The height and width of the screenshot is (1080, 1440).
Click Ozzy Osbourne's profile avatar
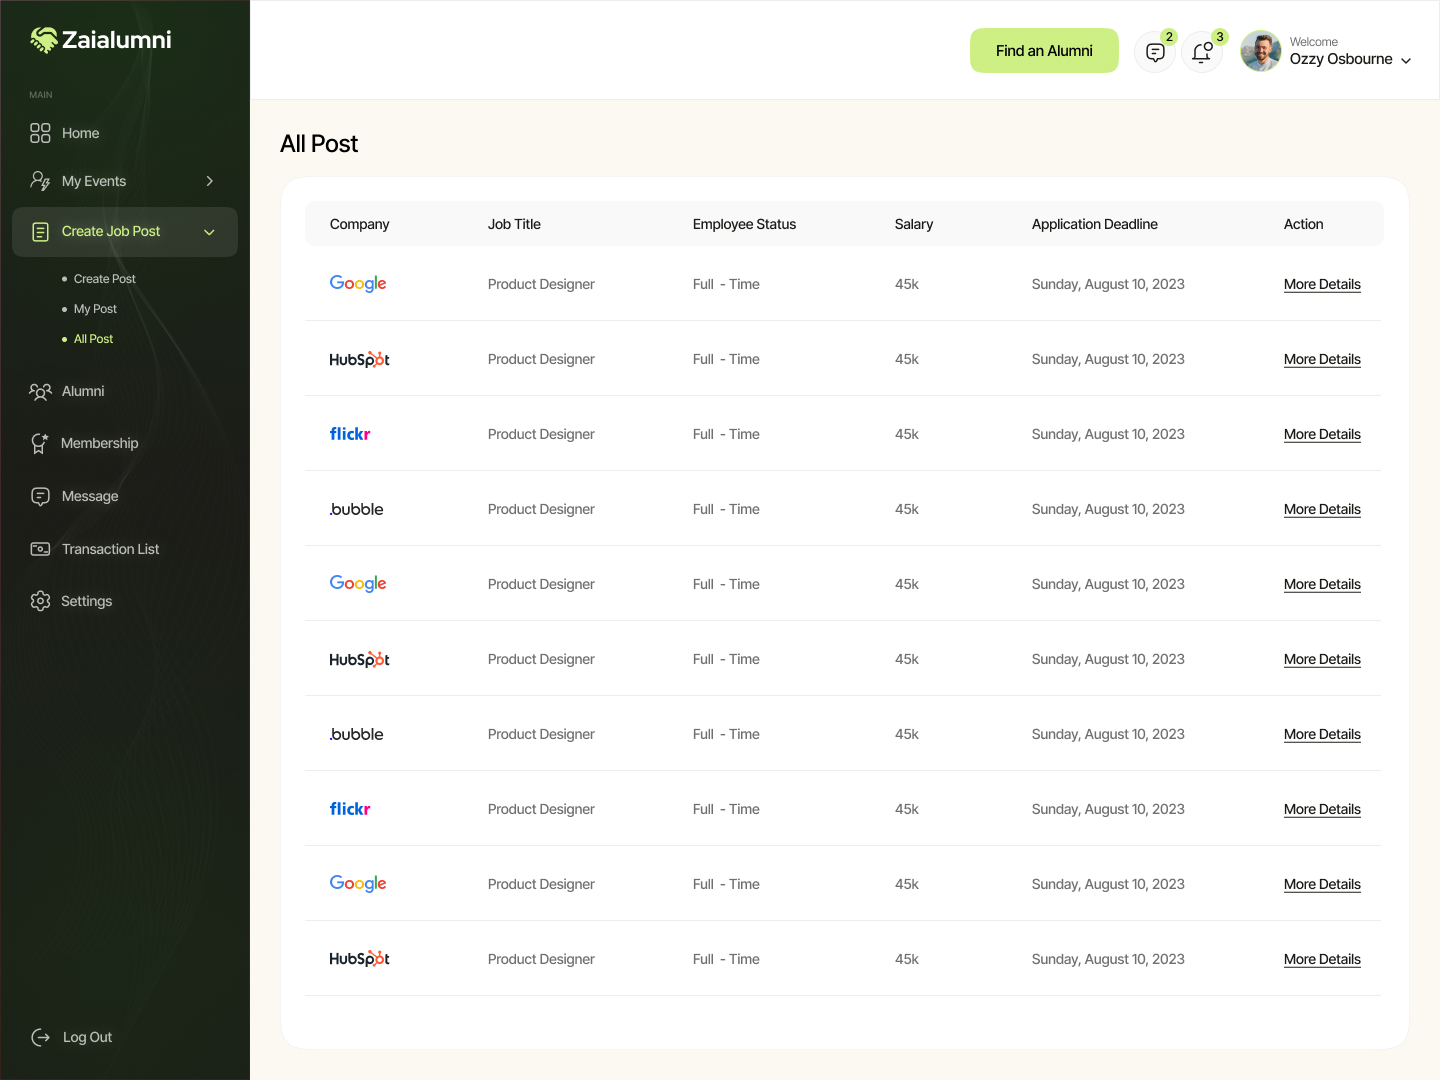point(1260,51)
